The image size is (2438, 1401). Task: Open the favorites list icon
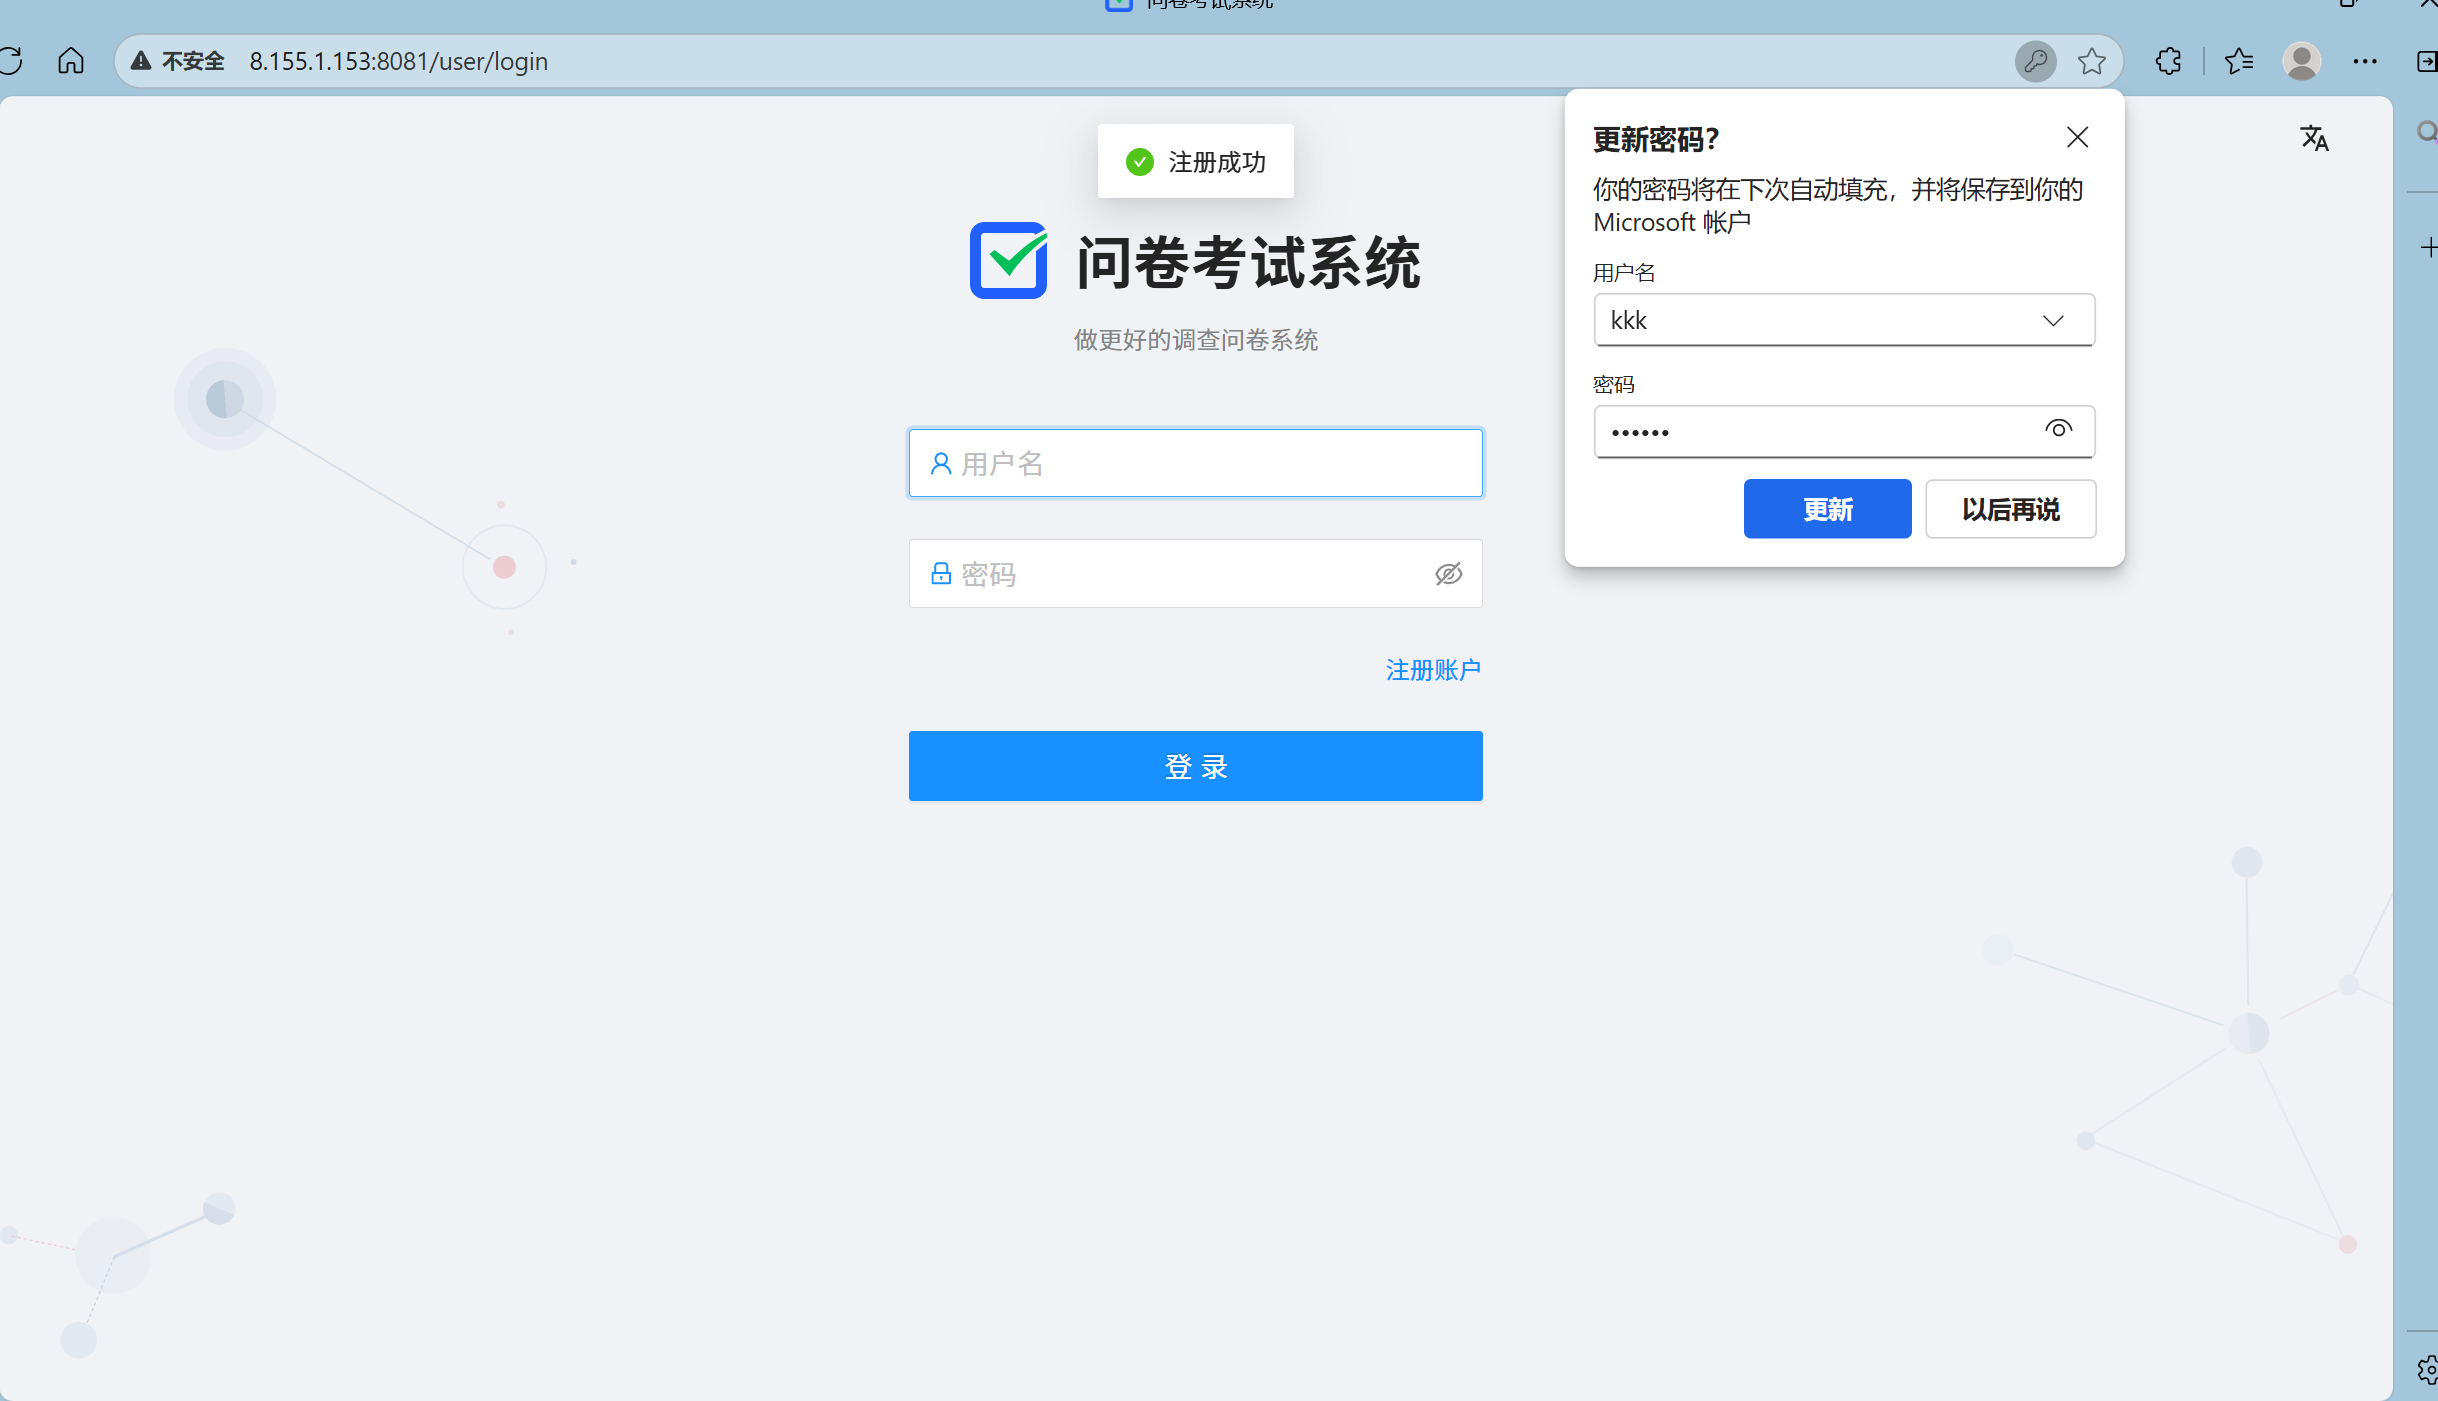[x=2239, y=61]
